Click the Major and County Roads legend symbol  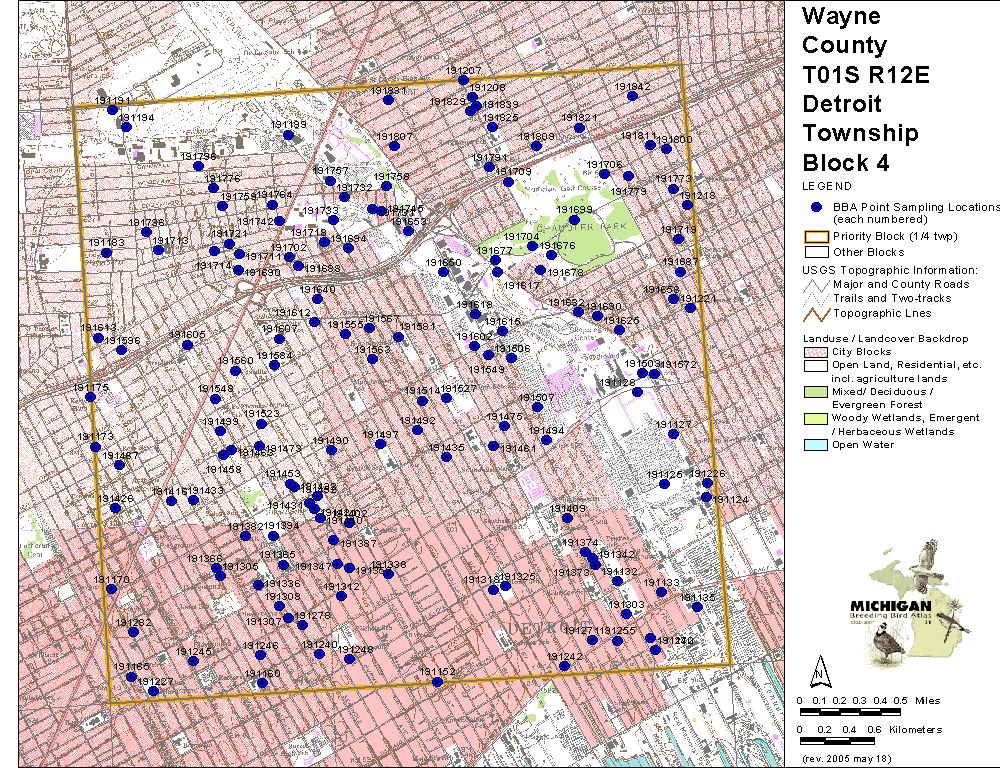click(x=816, y=285)
